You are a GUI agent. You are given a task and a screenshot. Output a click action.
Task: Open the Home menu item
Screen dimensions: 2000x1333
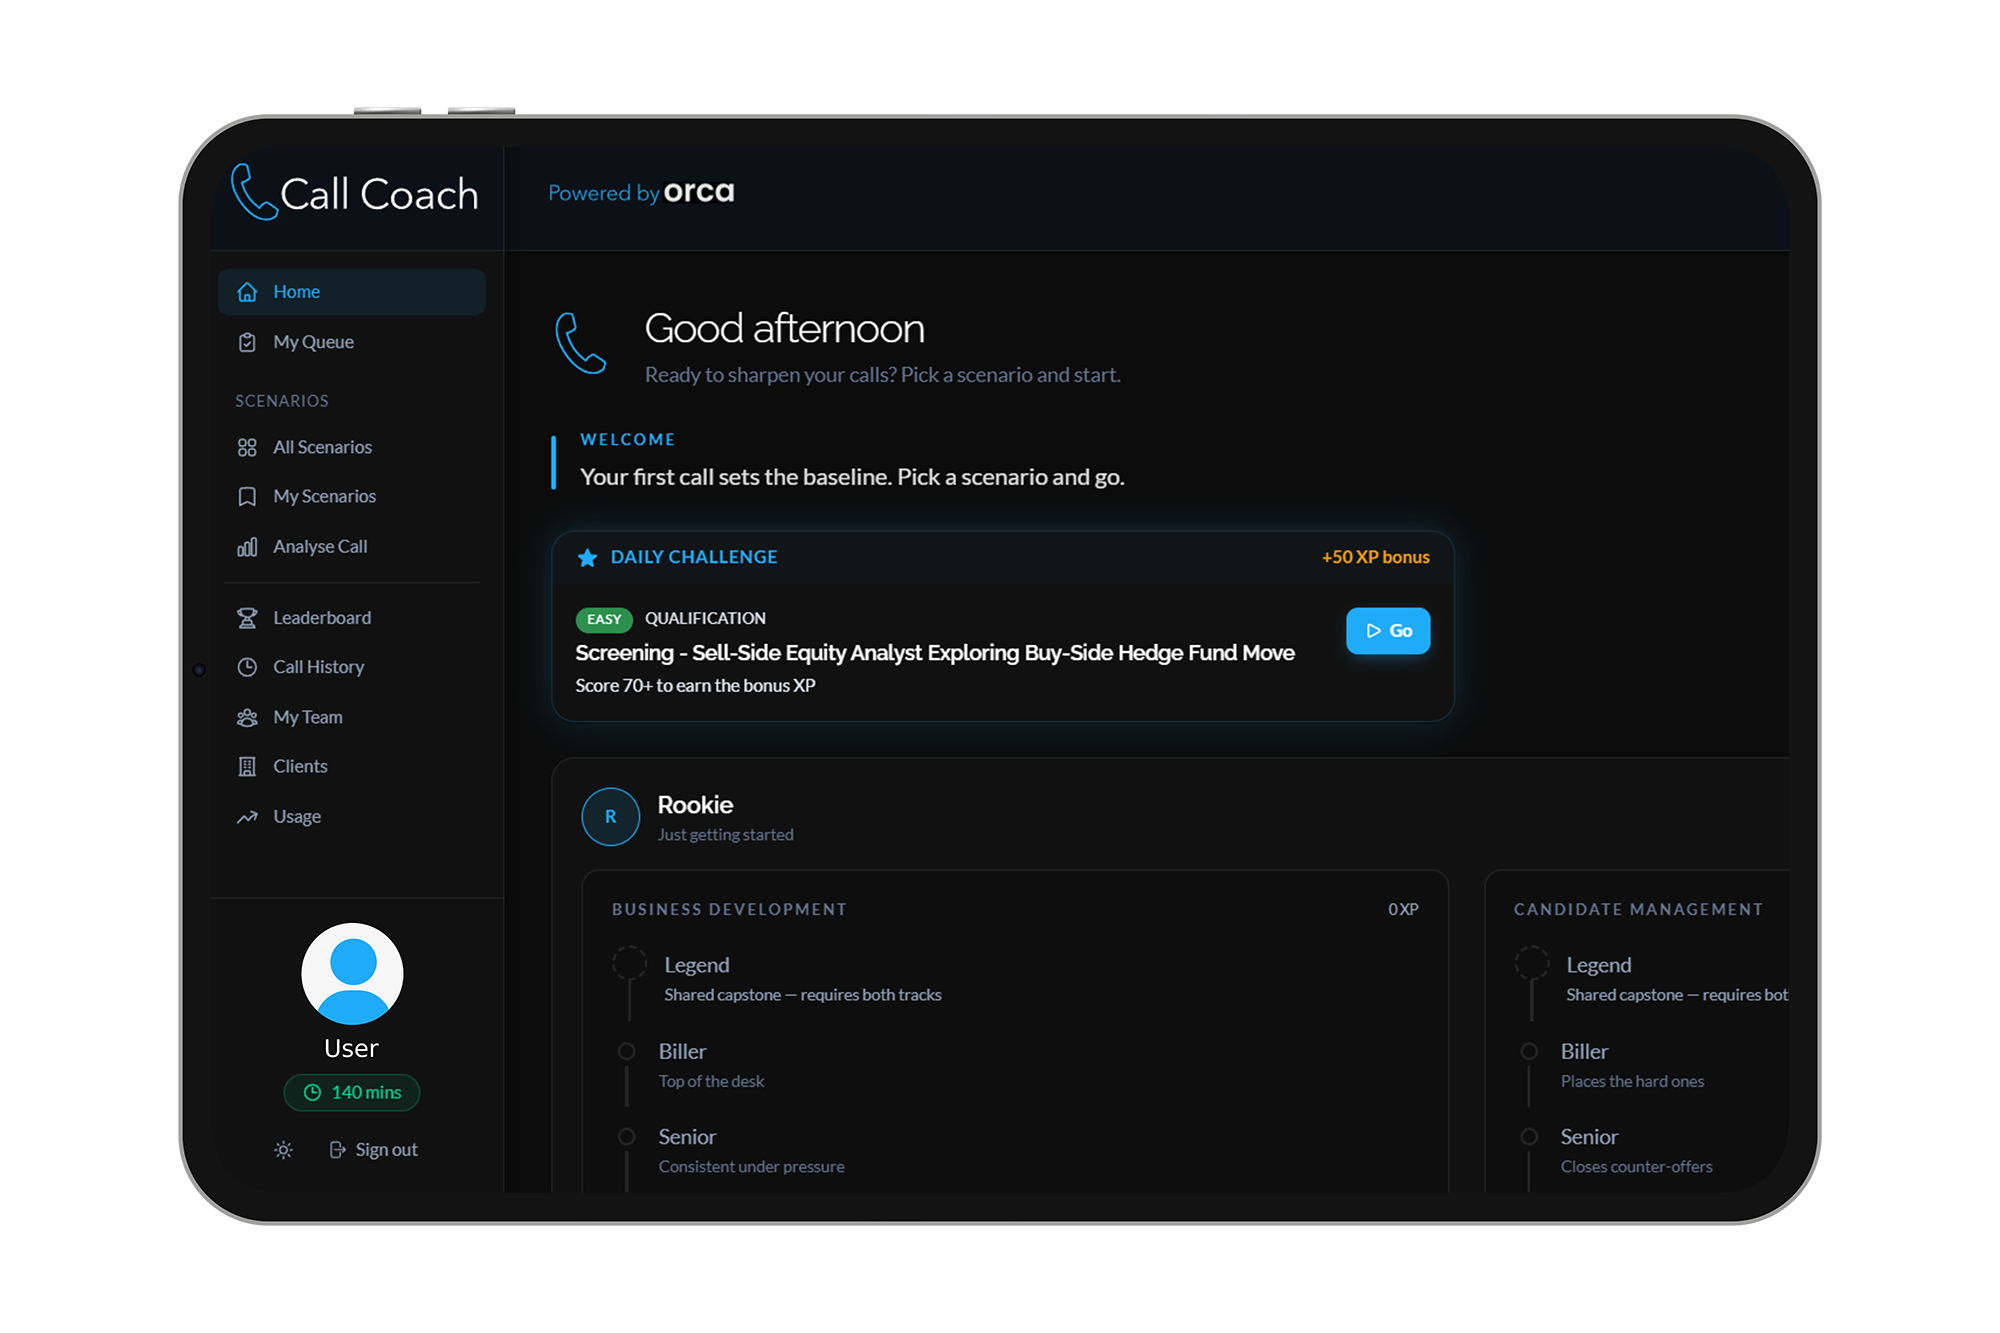(x=352, y=292)
